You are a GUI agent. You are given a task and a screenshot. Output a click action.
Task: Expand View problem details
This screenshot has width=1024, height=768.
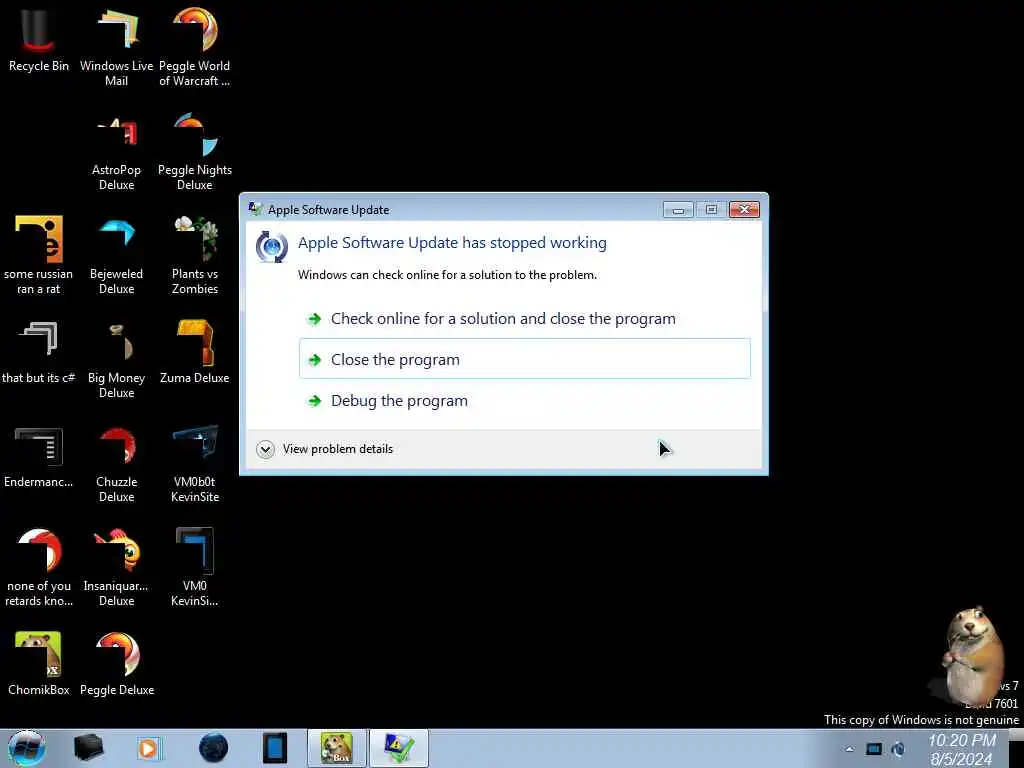click(x=325, y=449)
